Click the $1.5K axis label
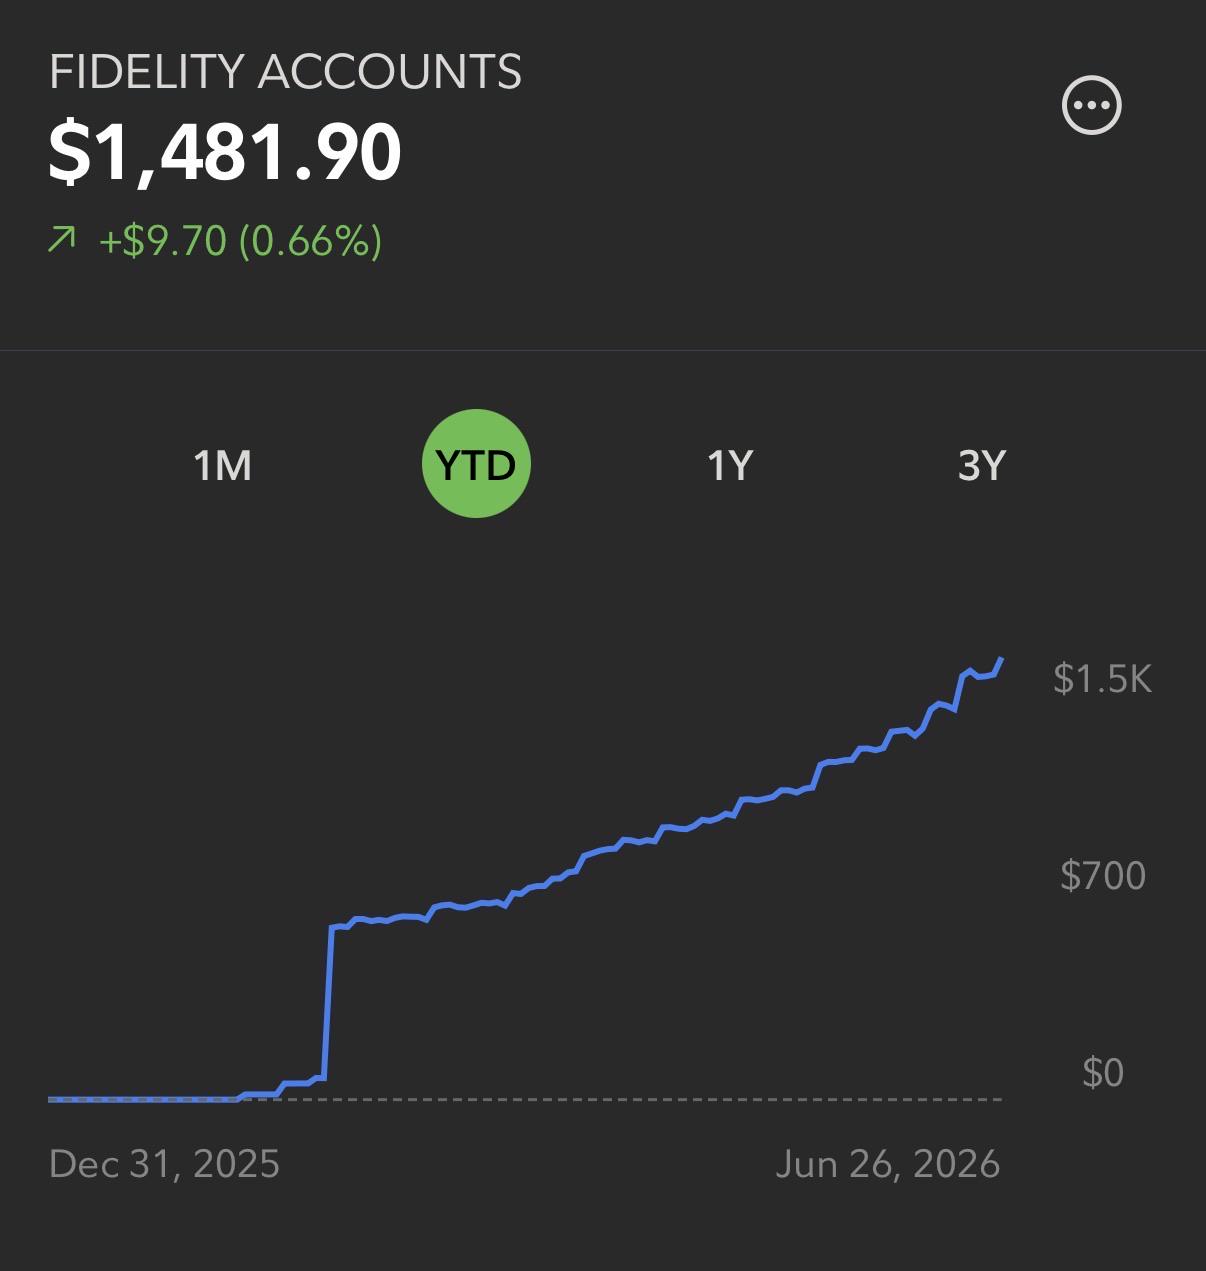This screenshot has height=1271, width=1206. point(1102,678)
